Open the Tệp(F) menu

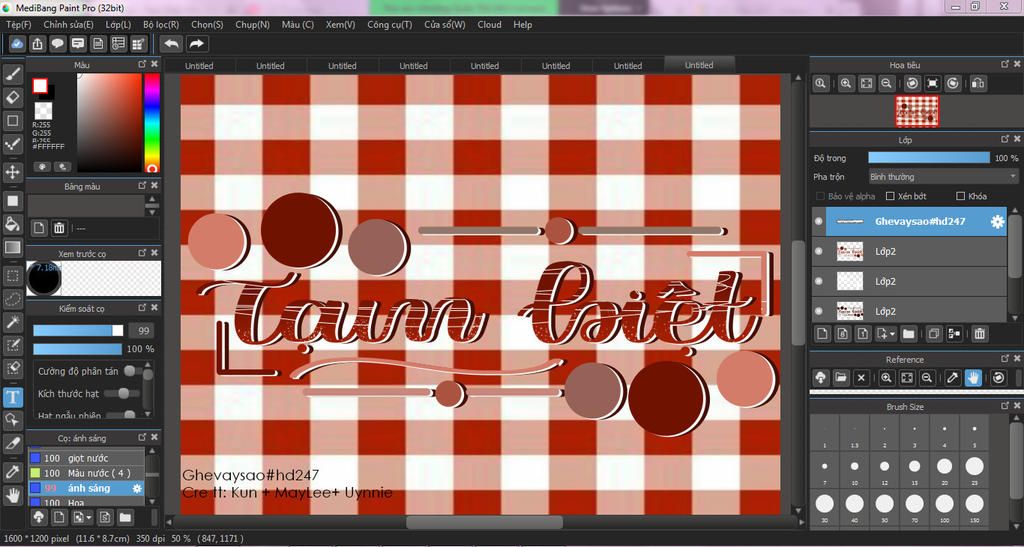(x=18, y=24)
